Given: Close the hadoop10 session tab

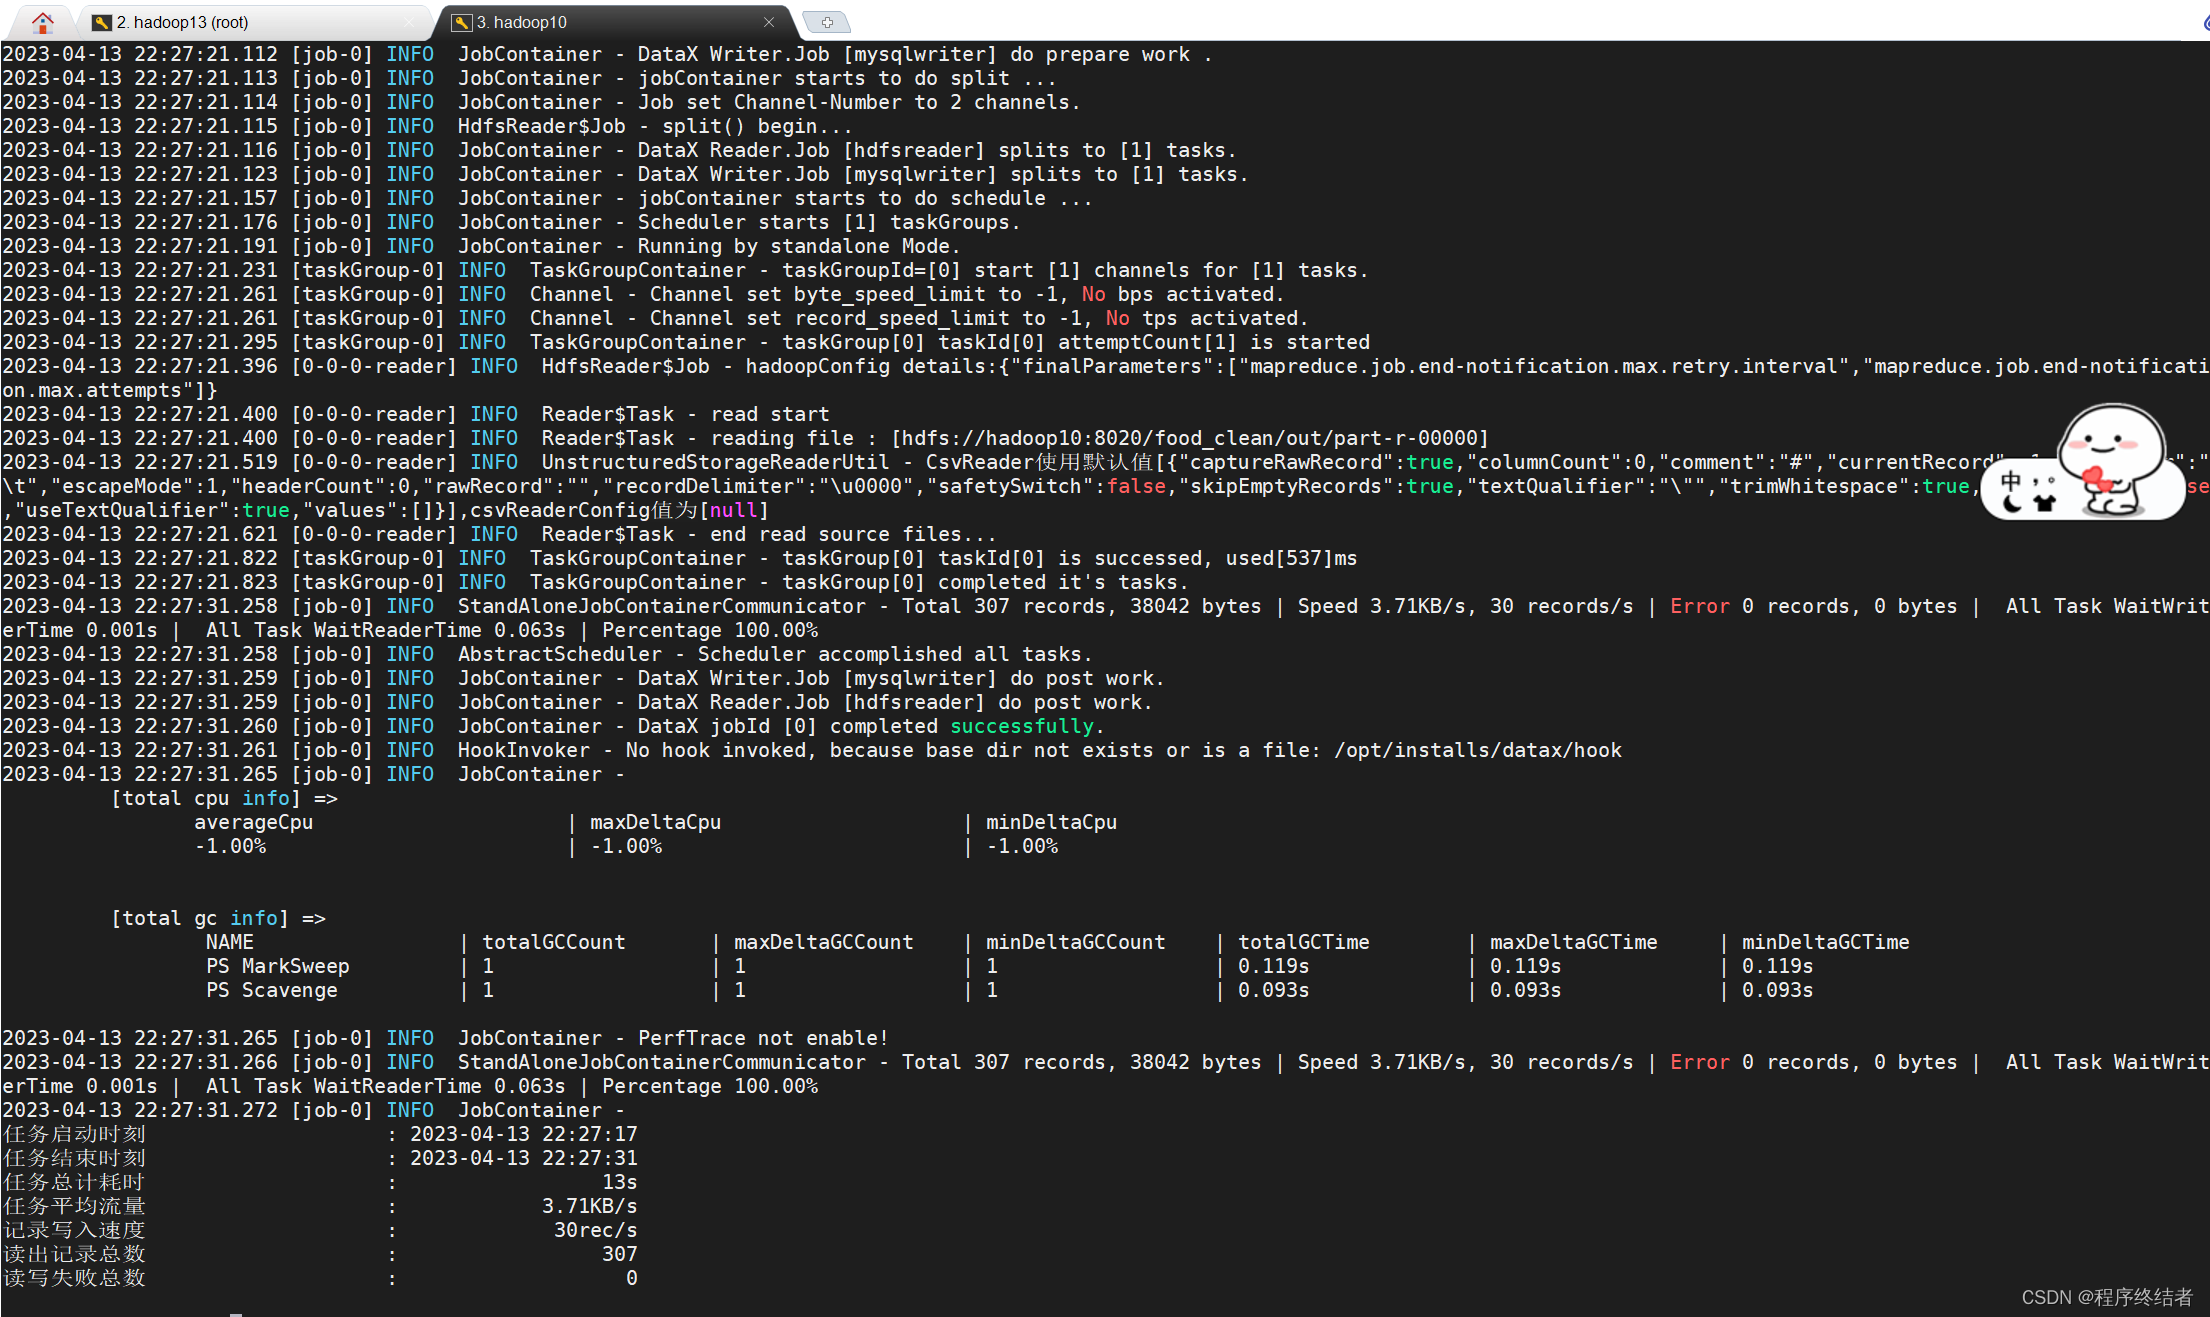Looking at the screenshot, I should point(769,22).
